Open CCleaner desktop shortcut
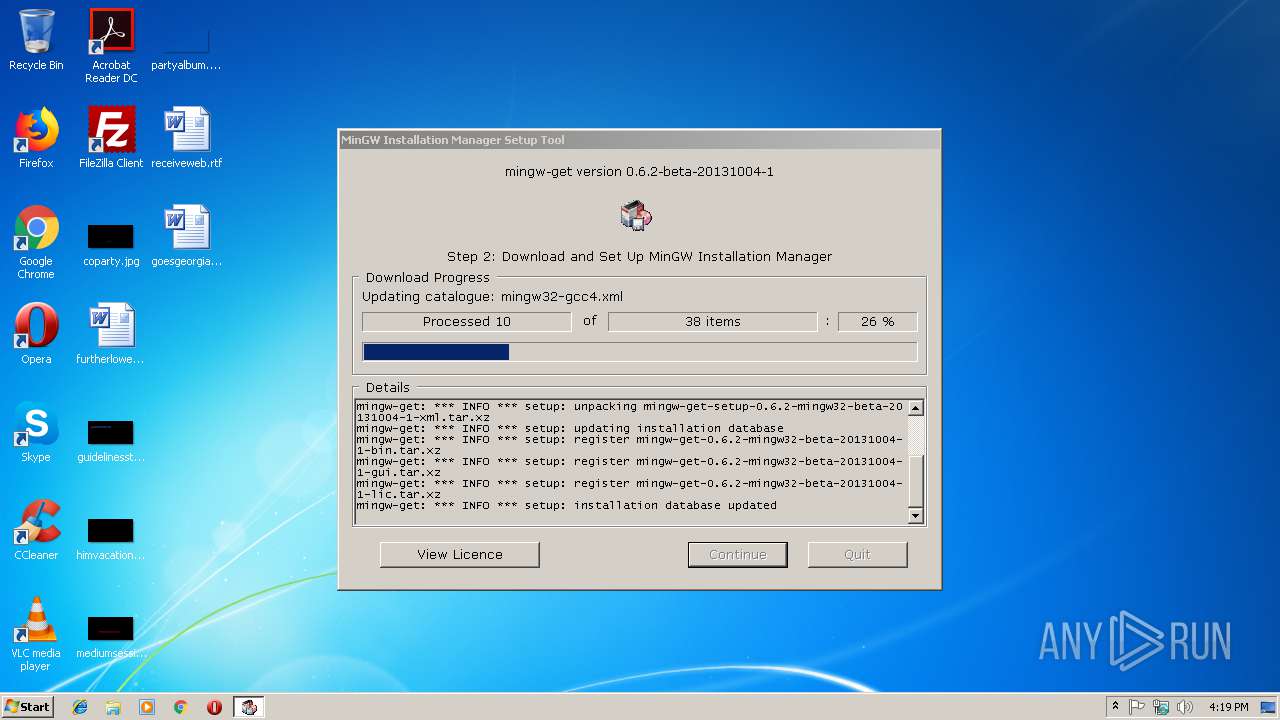The image size is (1280, 720). pos(36,530)
